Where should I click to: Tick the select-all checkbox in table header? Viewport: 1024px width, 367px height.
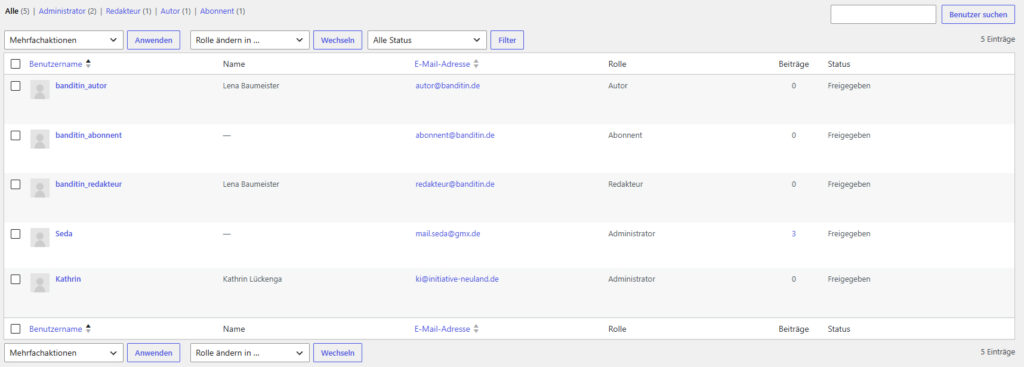(16, 64)
